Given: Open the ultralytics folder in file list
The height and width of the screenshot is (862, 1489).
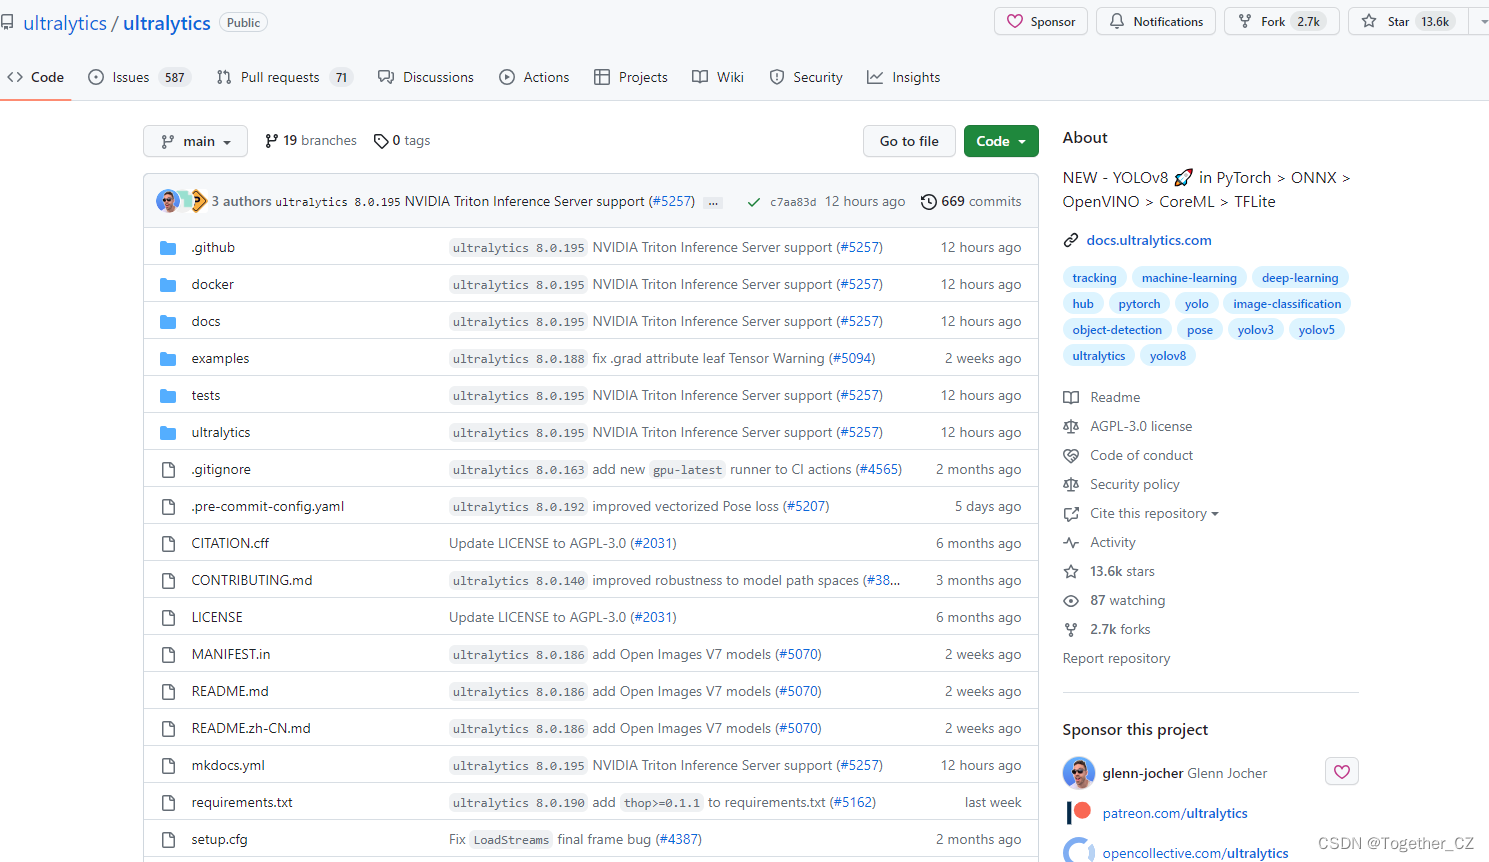Looking at the screenshot, I should click(x=221, y=432).
